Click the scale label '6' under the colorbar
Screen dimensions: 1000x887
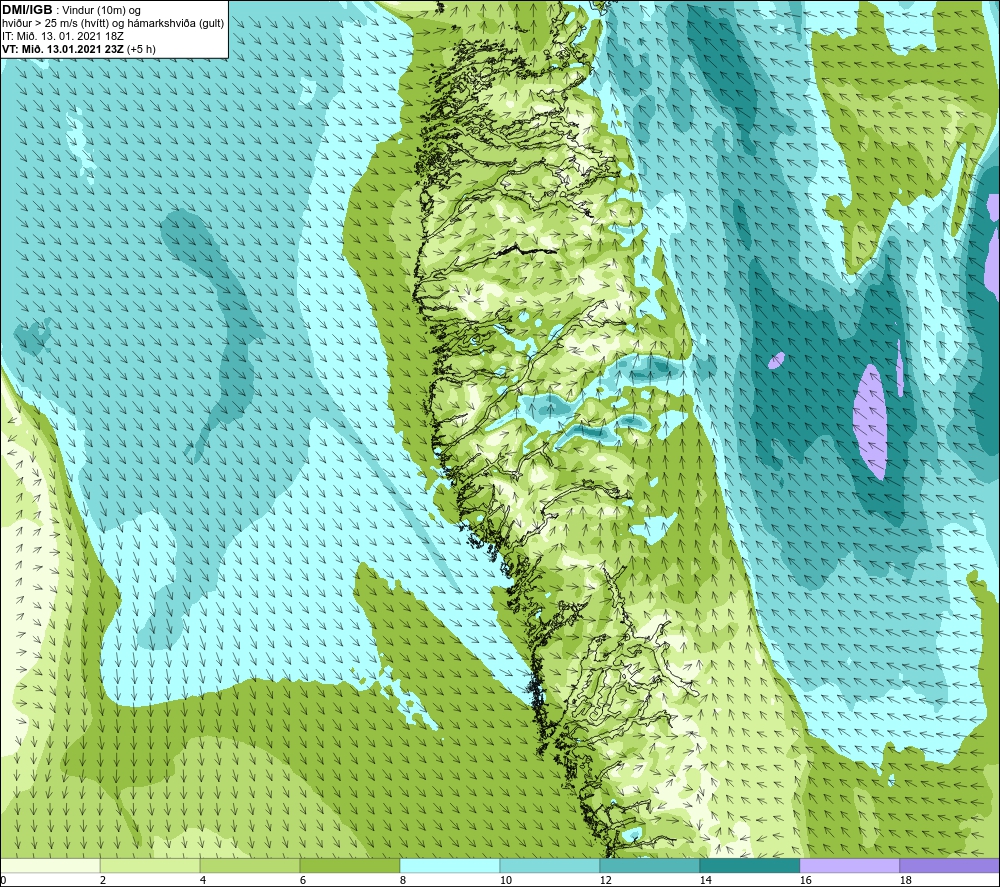[x=303, y=880]
